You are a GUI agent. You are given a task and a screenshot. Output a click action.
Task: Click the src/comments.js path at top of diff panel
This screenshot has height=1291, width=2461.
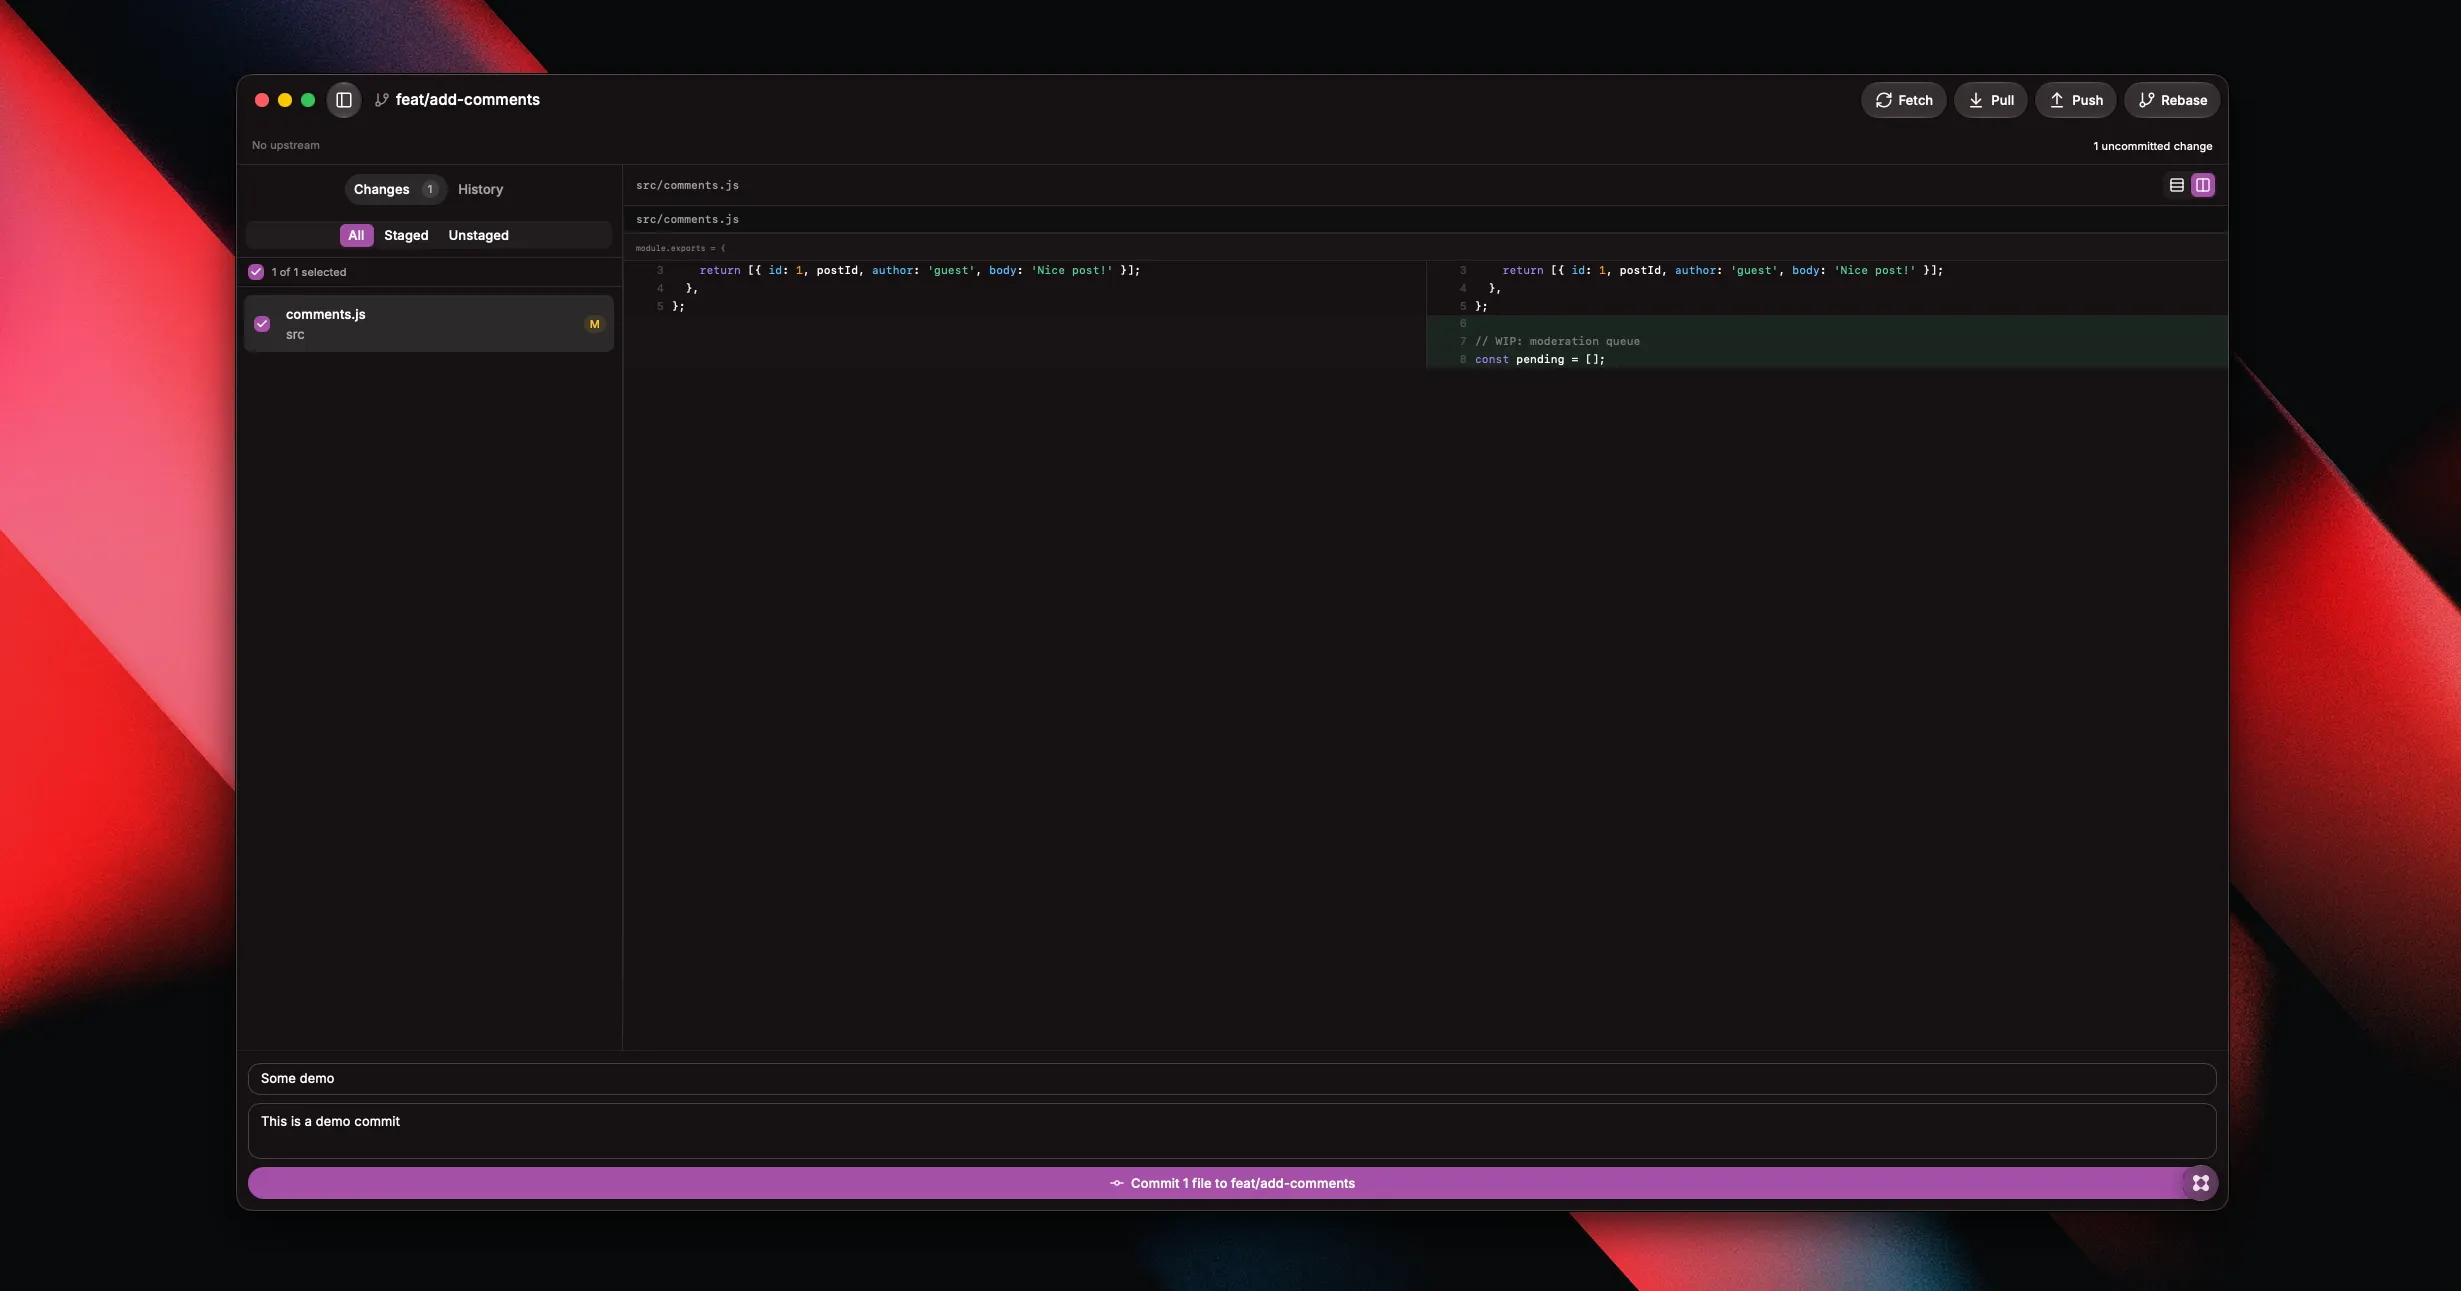click(x=688, y=185)
